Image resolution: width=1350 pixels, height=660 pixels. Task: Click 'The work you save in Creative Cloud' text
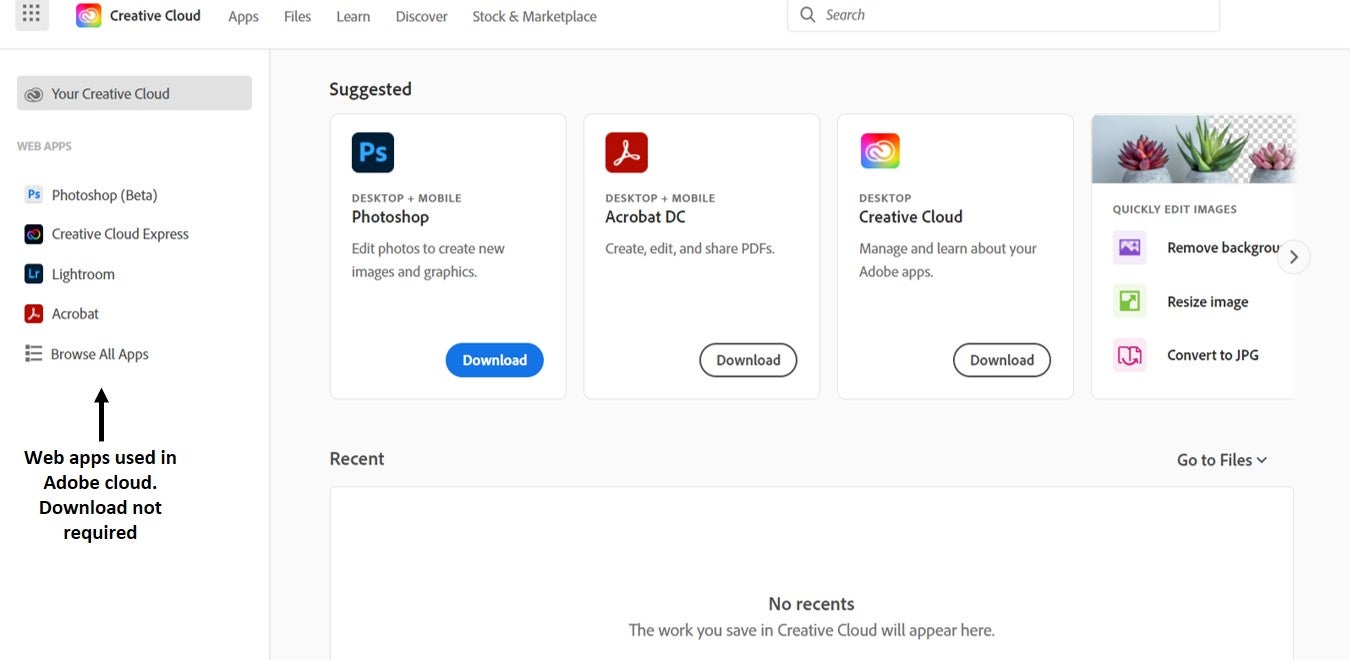click(x=811, y=630)
